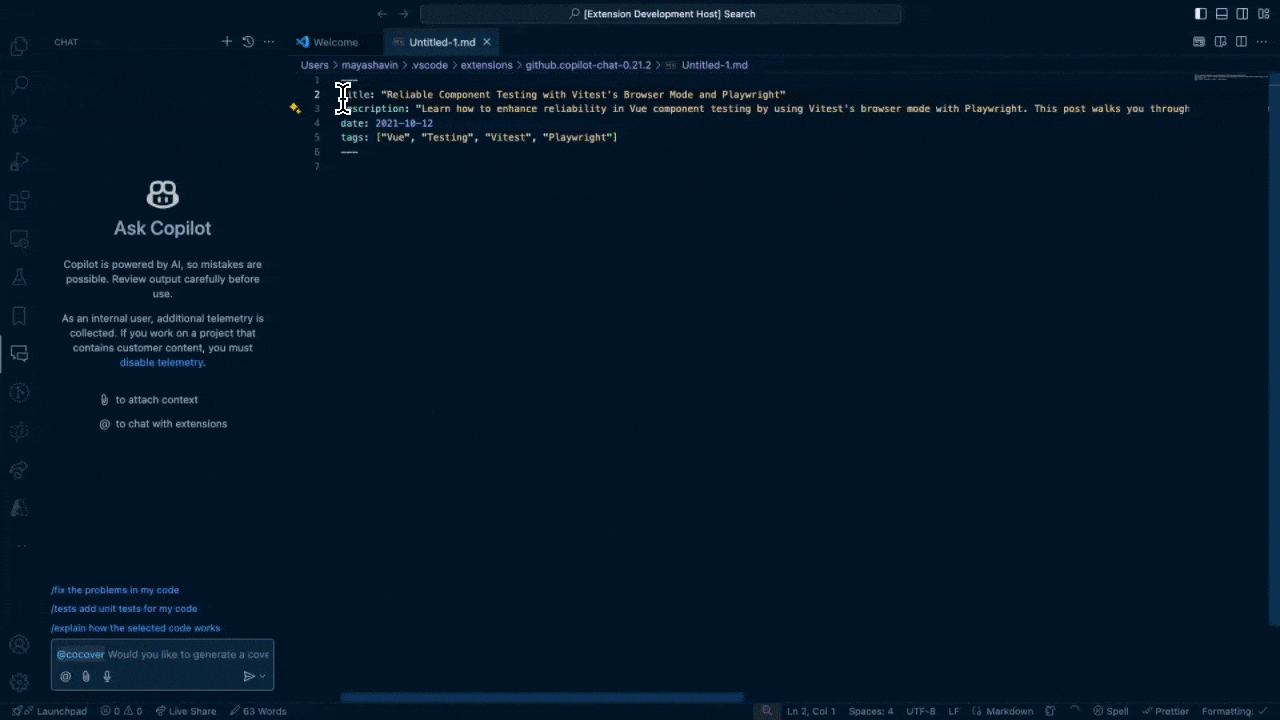Click the sparkle code action icon on line 3
Viewport: 1280px width, 720px height.
pyautogui.click(x=295, y=108)
